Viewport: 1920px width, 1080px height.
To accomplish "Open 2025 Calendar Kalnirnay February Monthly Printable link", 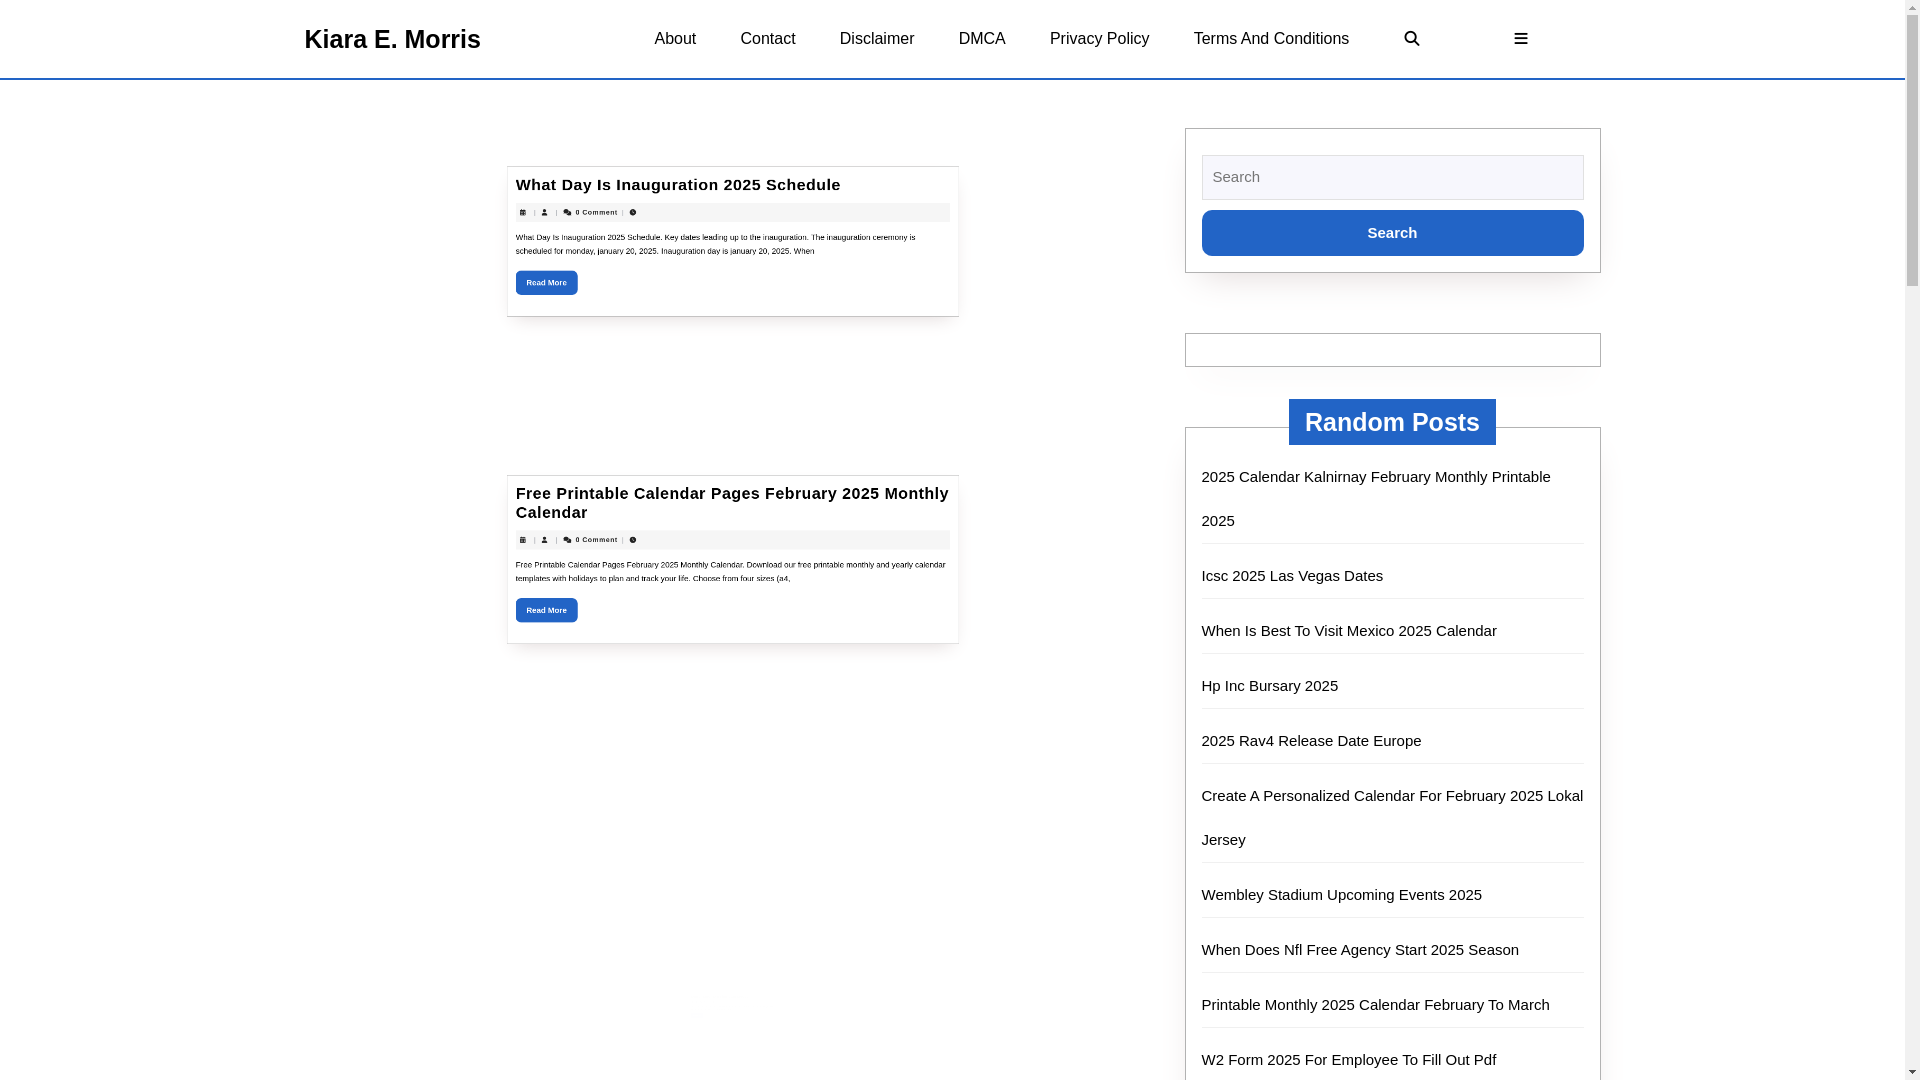I will [x=1376, y=499].
